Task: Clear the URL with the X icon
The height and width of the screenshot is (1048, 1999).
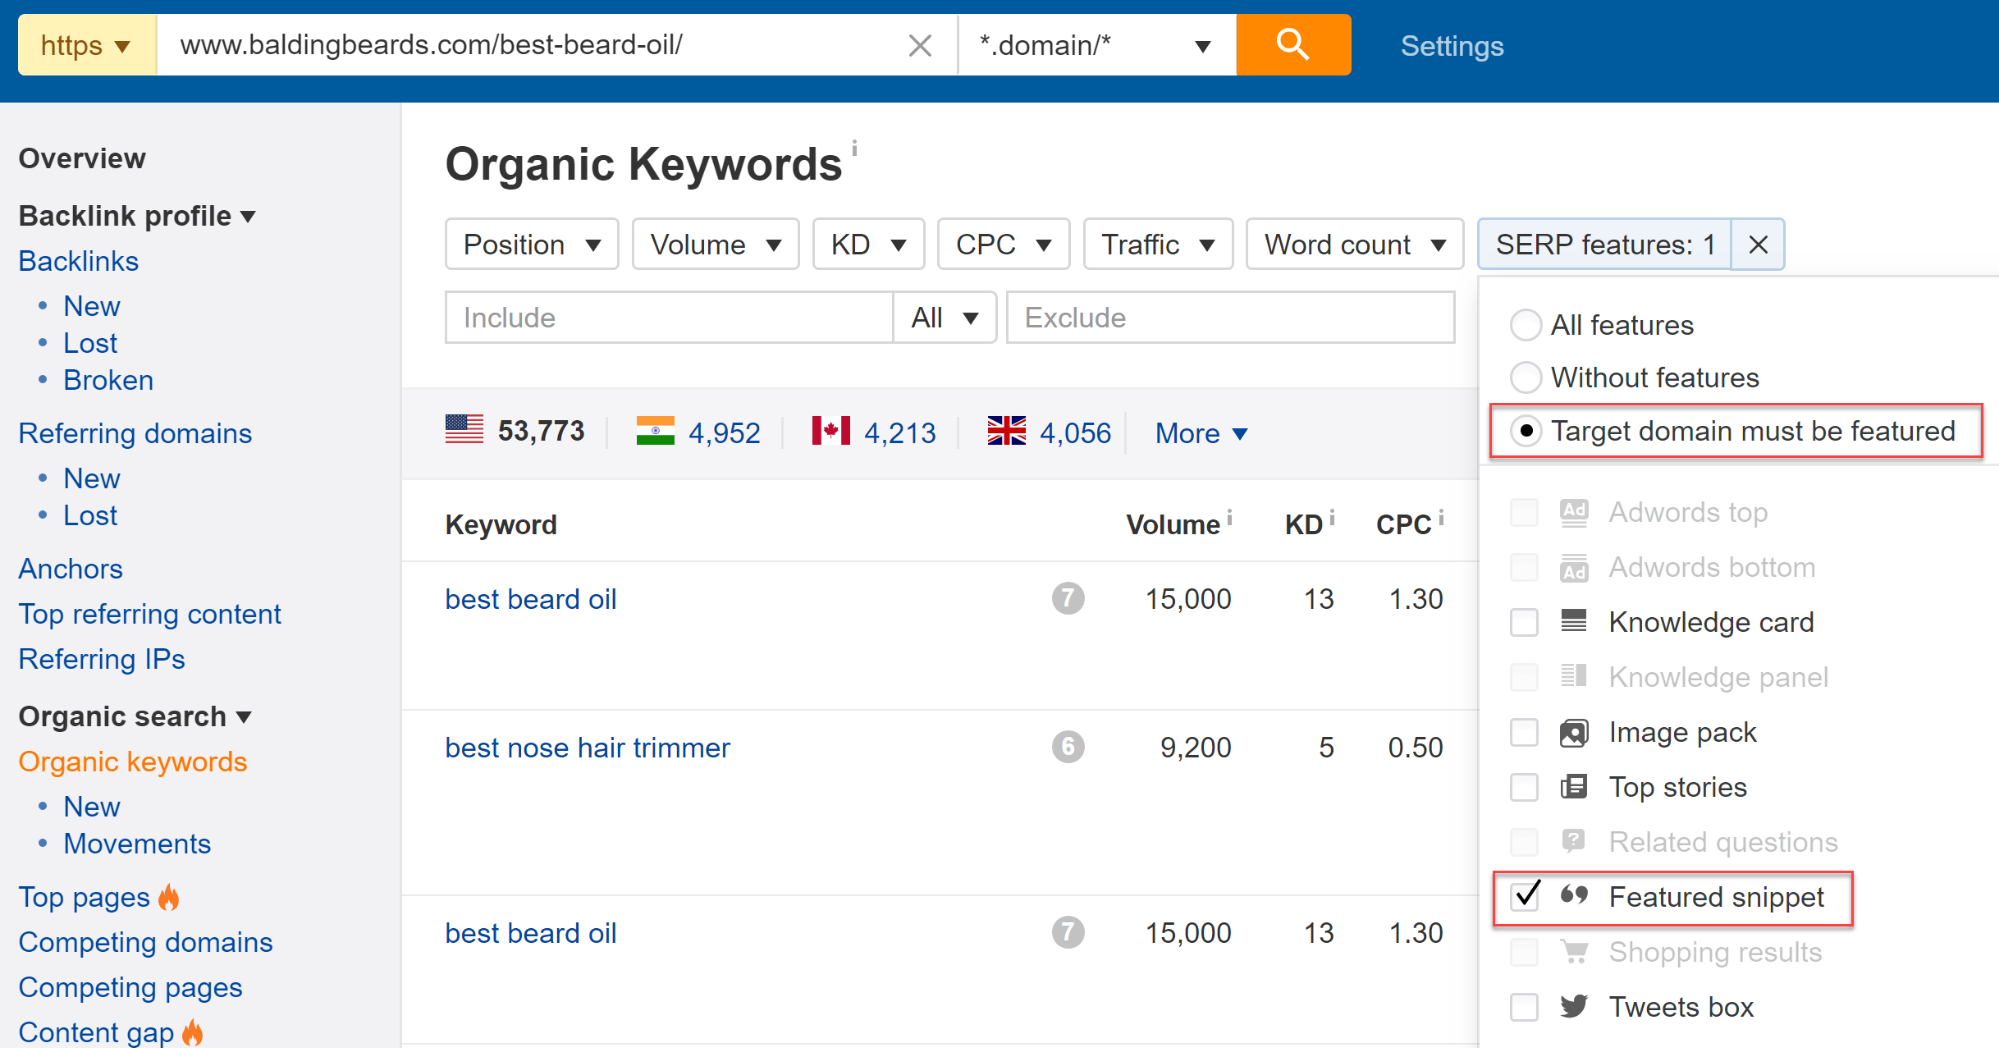Action: click(920, 46)
